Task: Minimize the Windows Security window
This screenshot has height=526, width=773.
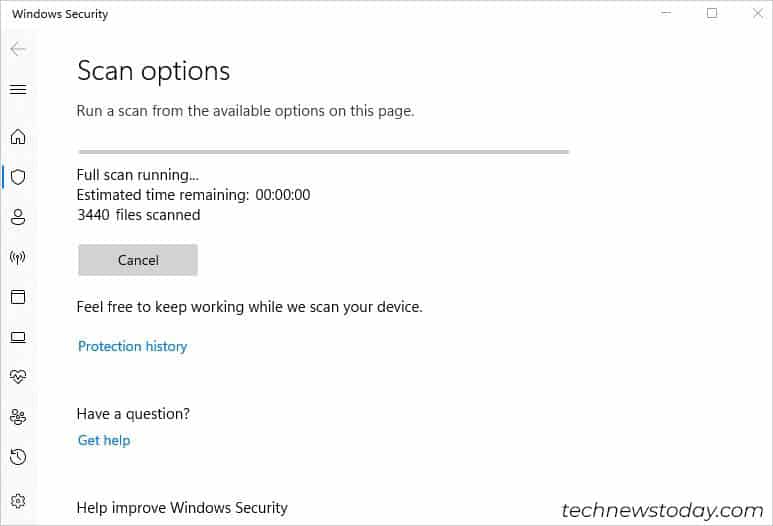Action: pyautogui.click(x=666, y=13)
